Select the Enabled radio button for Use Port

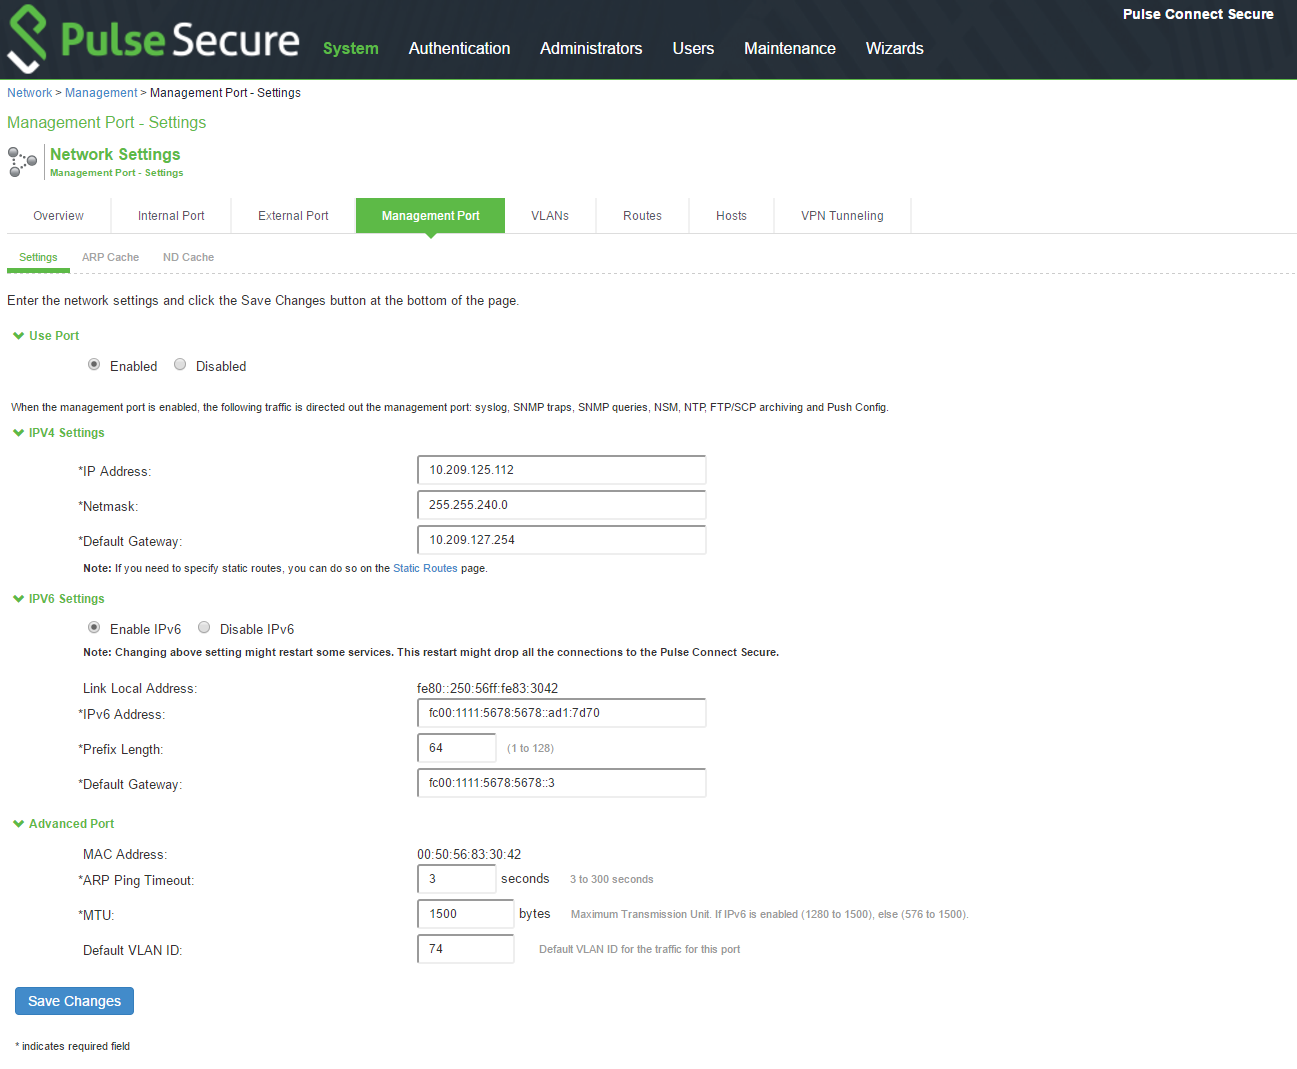point(94,365)
